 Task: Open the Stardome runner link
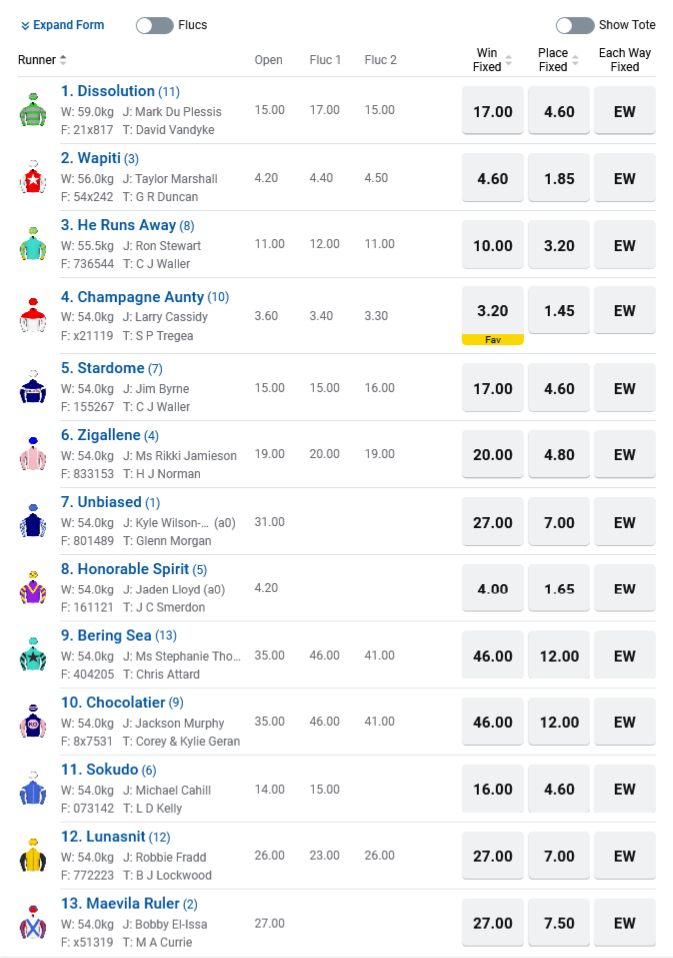[x=103, y=369]
